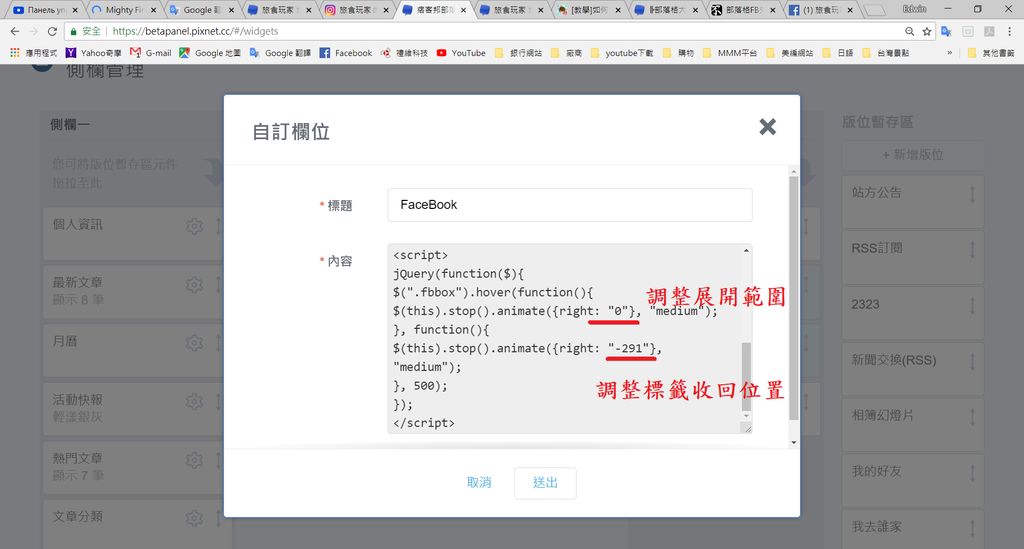Click the textarea resize handle corner
The image size is (1024, 549).
(746, 428)
